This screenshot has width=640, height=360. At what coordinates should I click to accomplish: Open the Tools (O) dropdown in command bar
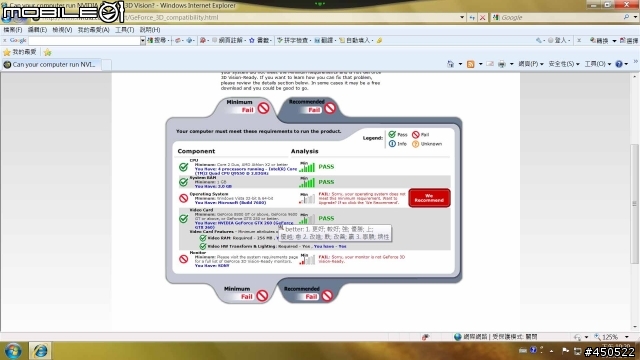coord(598,64)
